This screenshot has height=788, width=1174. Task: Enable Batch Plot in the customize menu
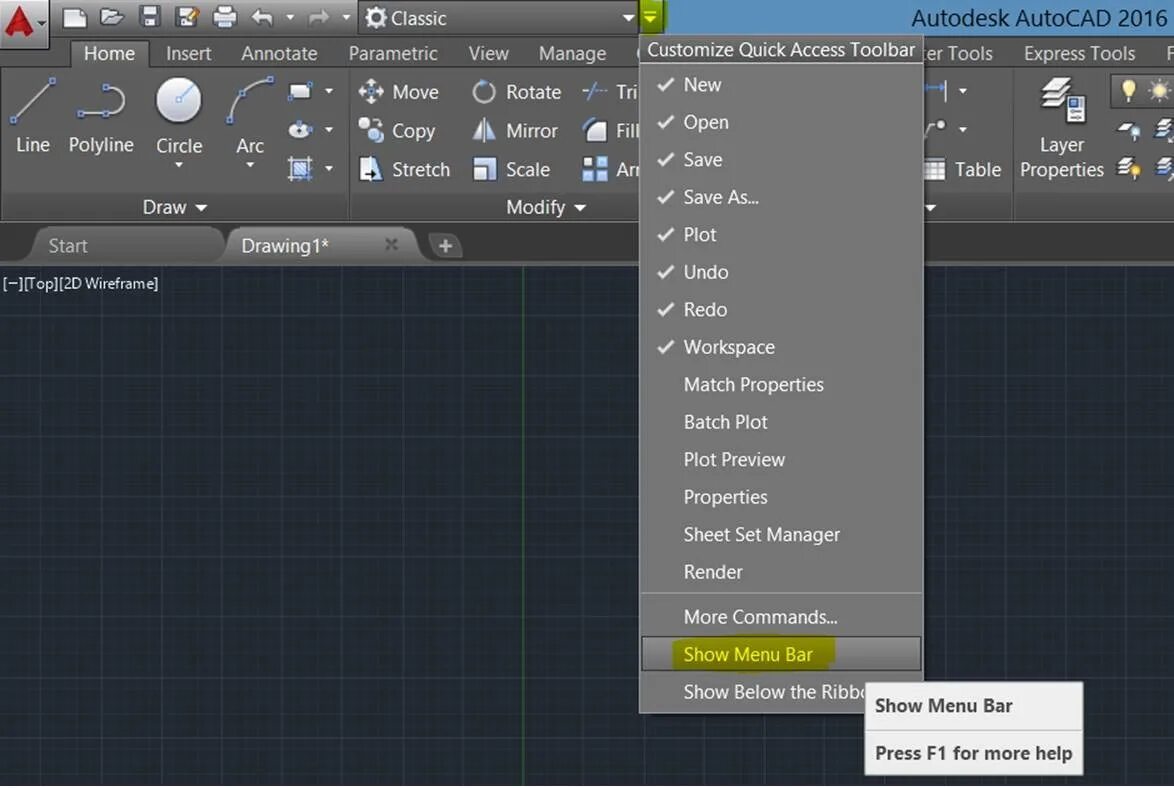click(x=781, y=422)
